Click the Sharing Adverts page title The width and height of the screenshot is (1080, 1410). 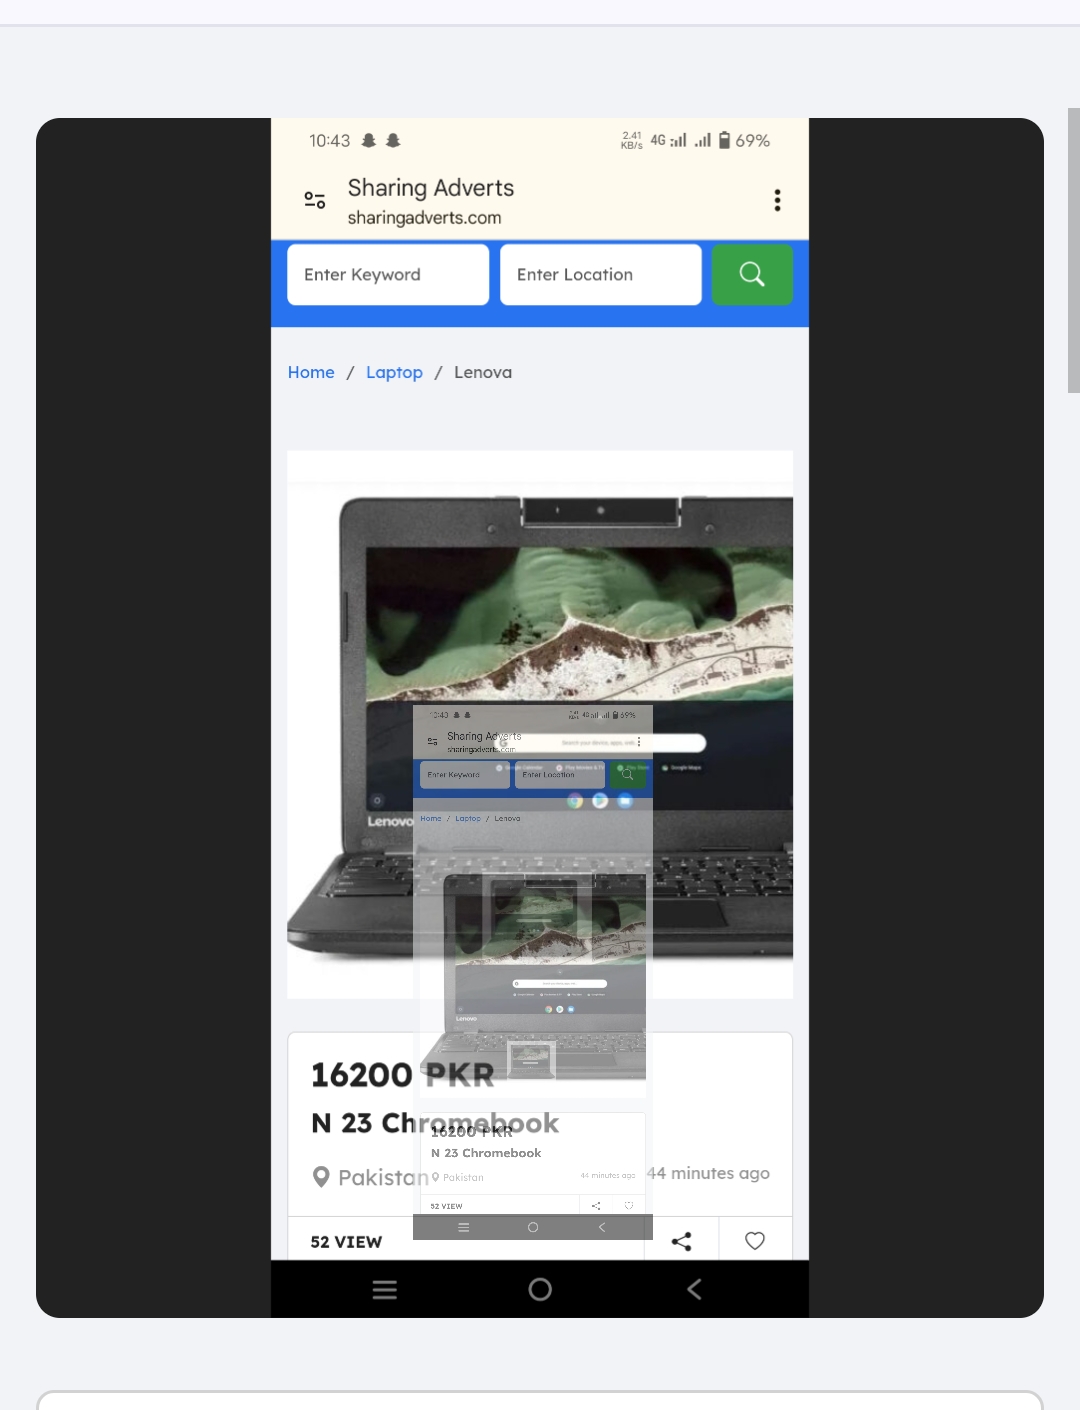tap(431, 188)
